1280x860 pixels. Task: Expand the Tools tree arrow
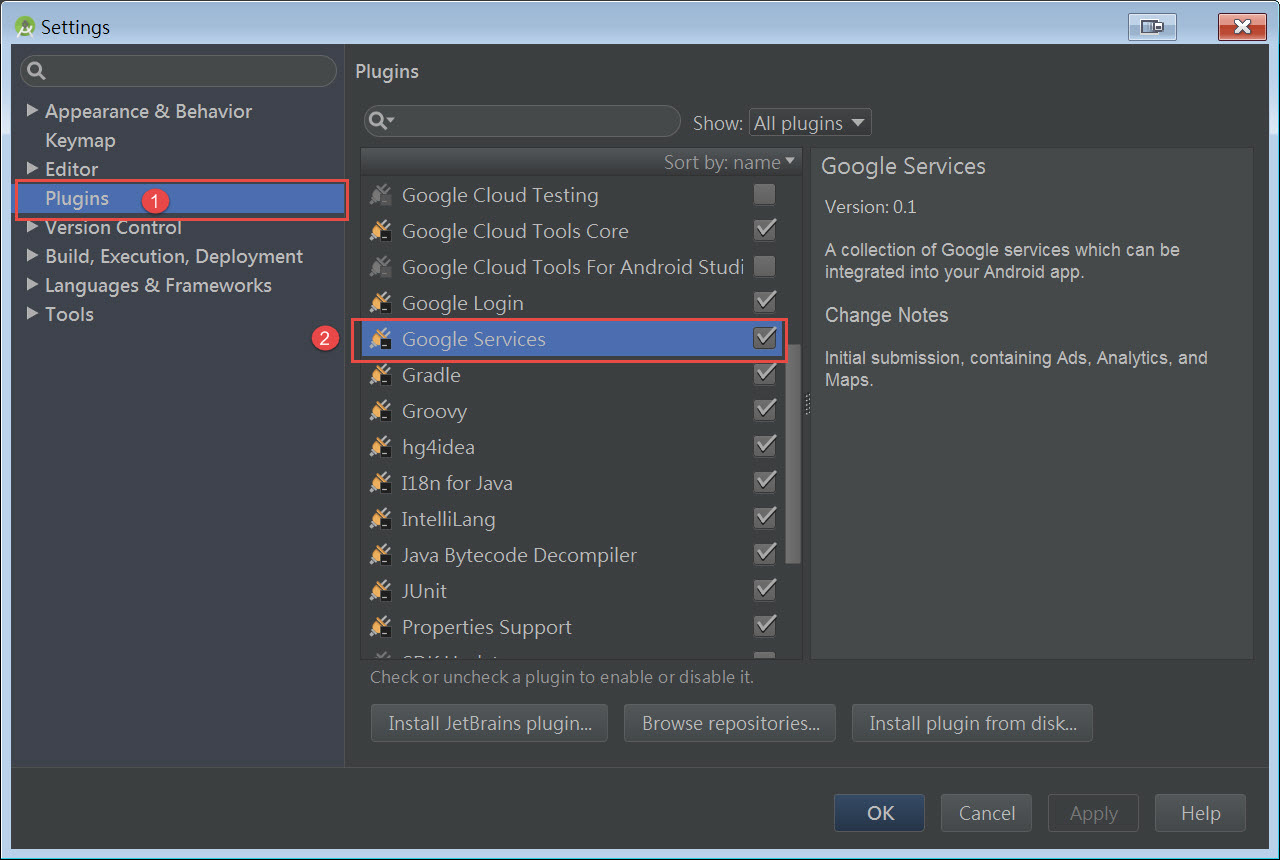click(x=32, y=313)
